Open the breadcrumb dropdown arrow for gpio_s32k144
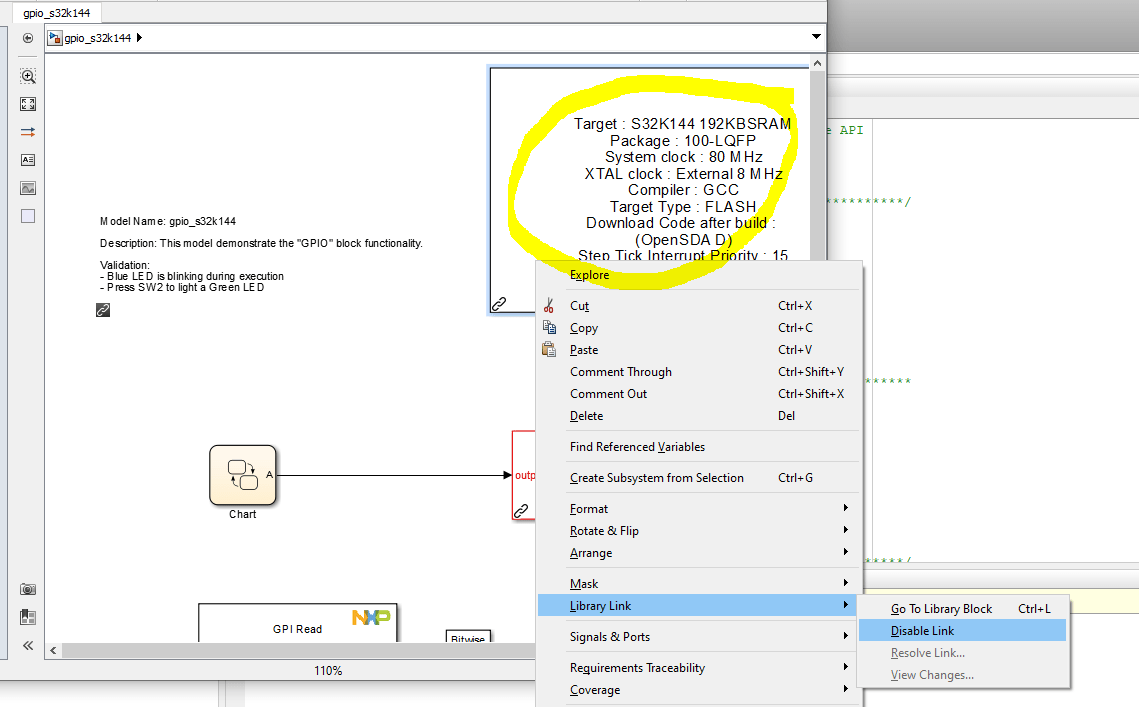This screenshot has width=1139, height=707. 816,36
